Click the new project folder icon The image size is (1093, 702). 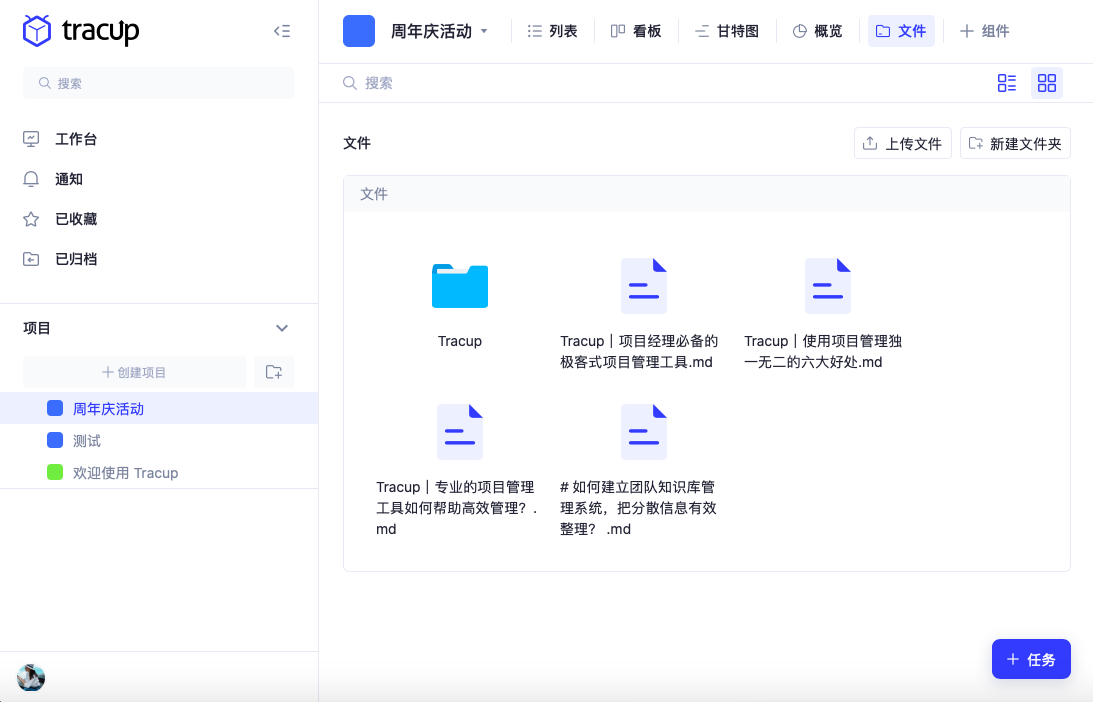(274, 372)
